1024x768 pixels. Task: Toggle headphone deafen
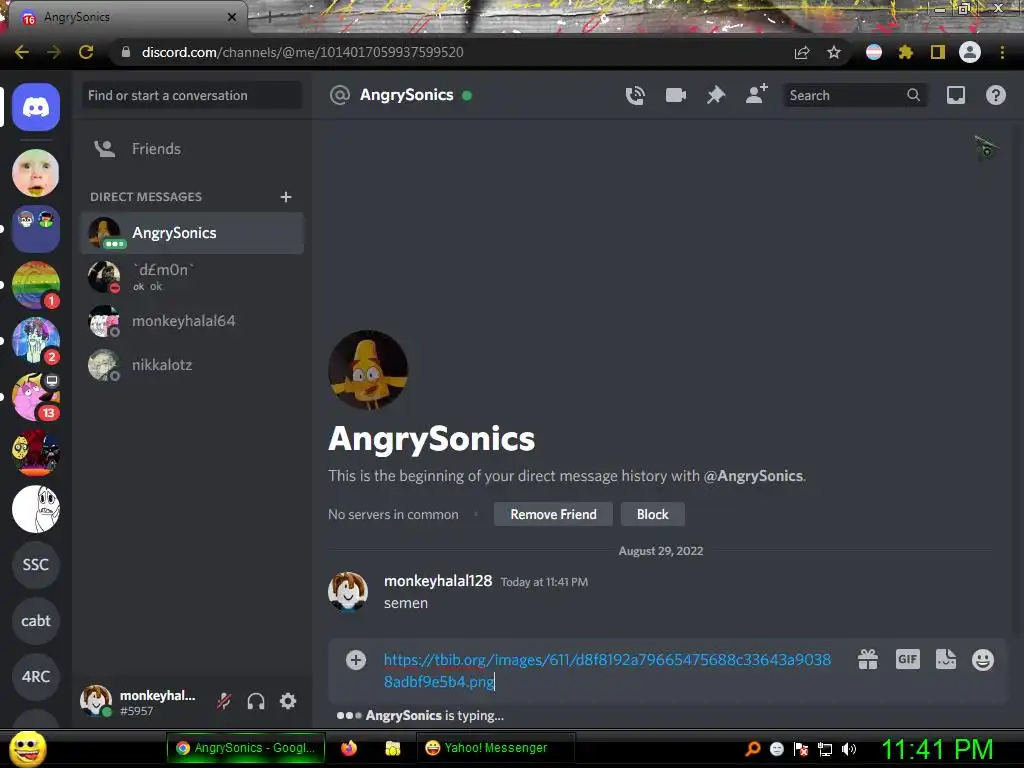click(256, 701)
